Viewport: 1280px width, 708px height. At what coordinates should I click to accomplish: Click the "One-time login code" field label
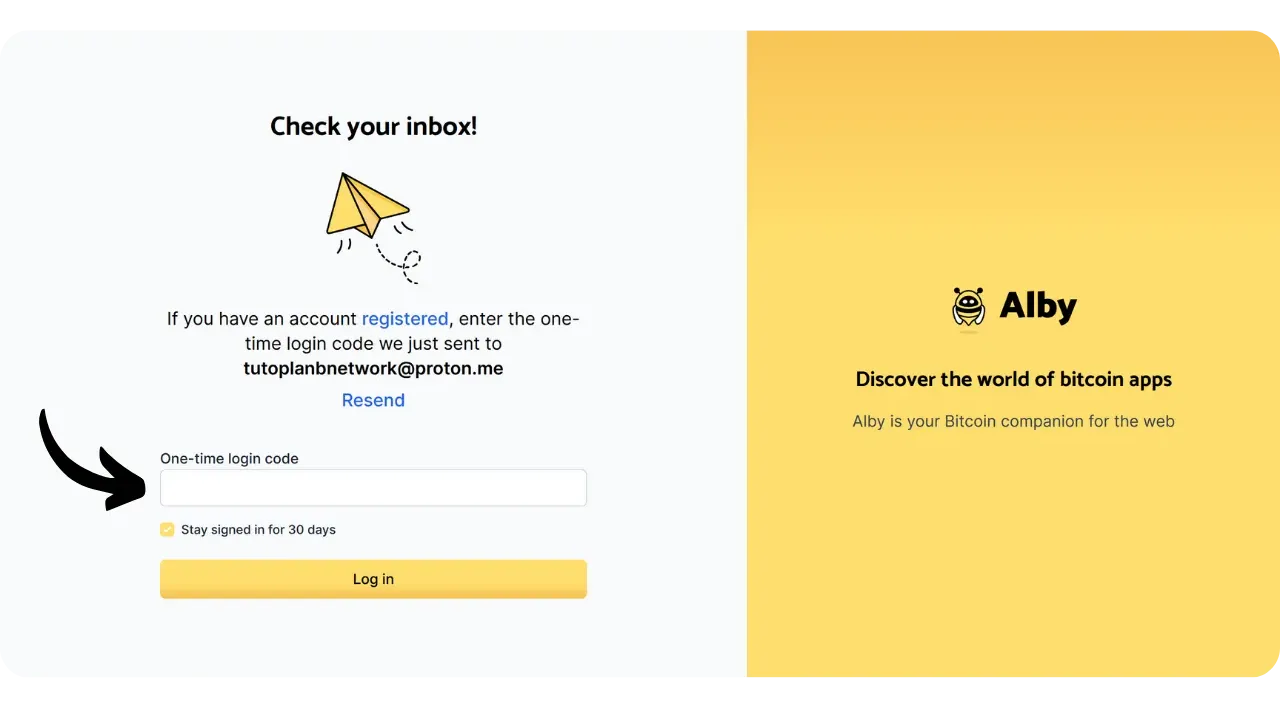coord(229,459)
